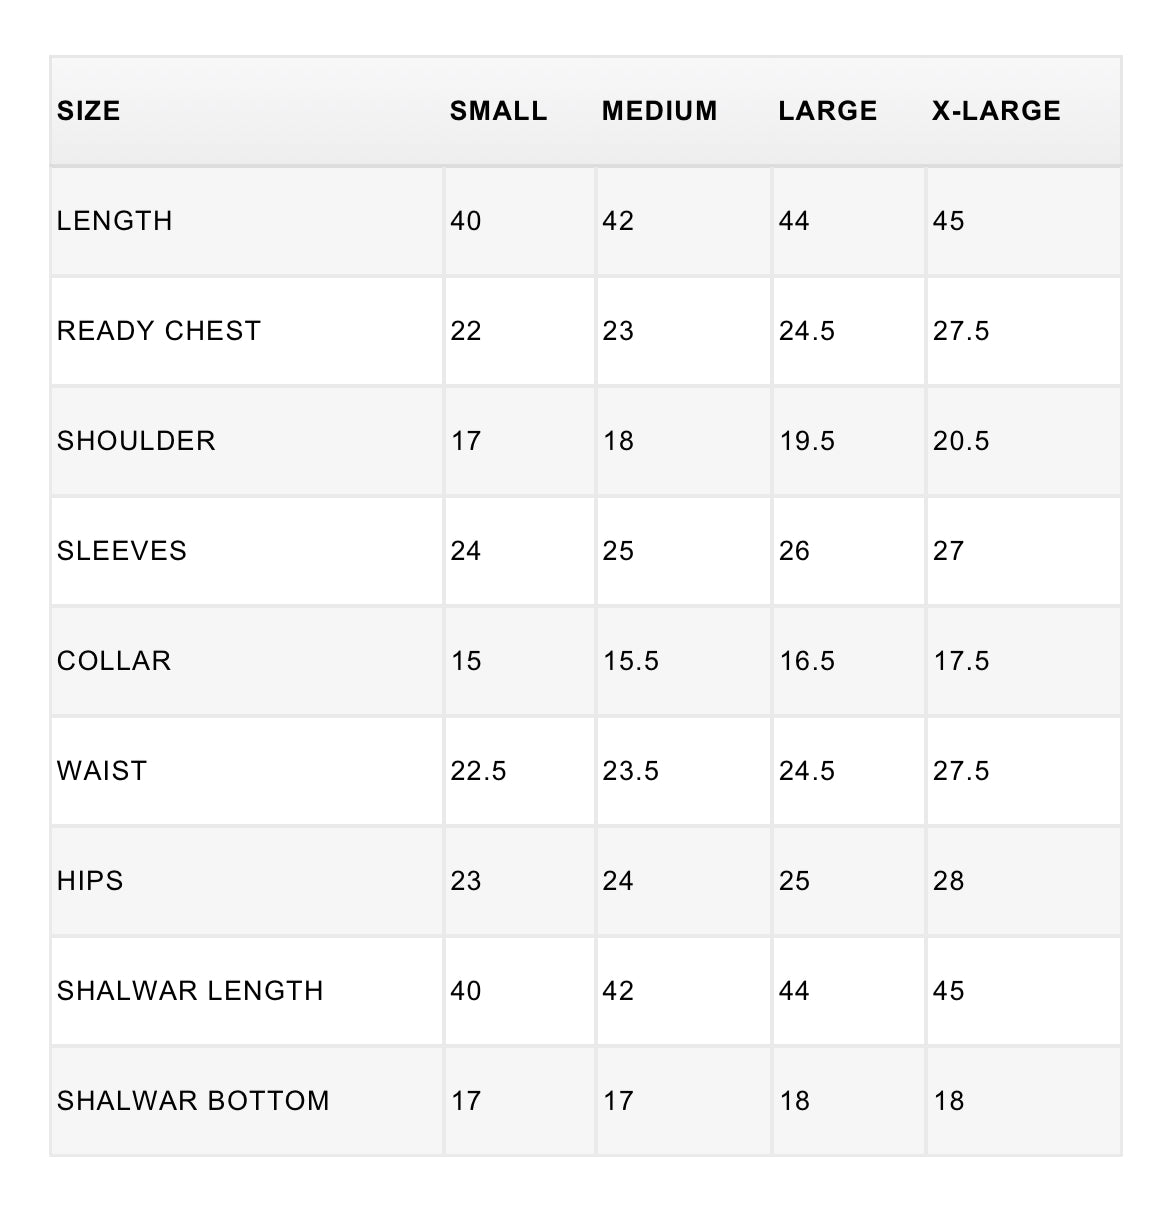Click the X-LARGE column header

click(x=996, y=111)
